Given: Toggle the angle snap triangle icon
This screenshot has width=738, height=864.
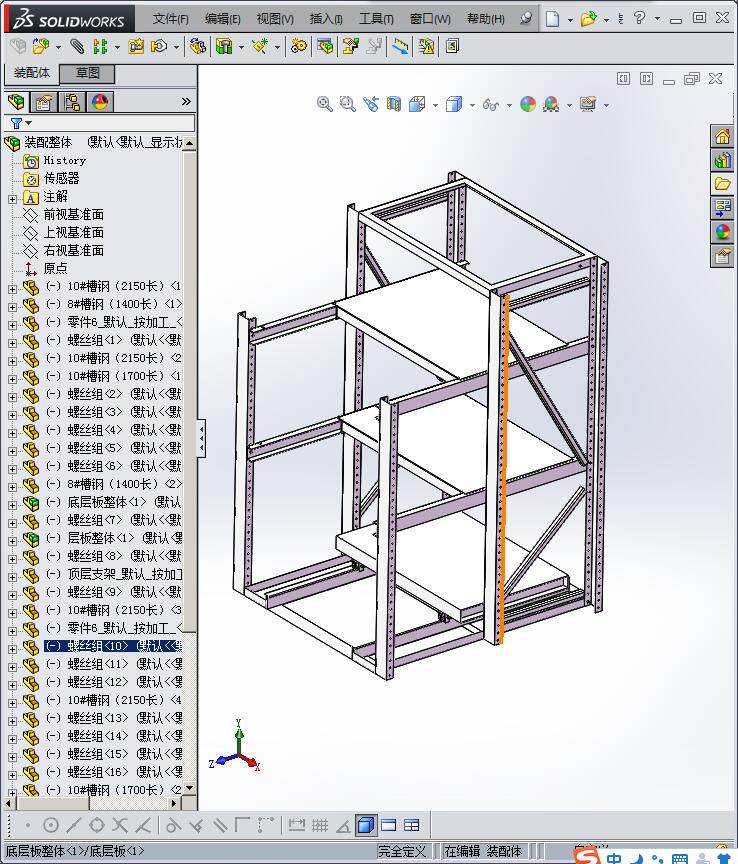Looking at the screenshot, I should pos(343,825).
